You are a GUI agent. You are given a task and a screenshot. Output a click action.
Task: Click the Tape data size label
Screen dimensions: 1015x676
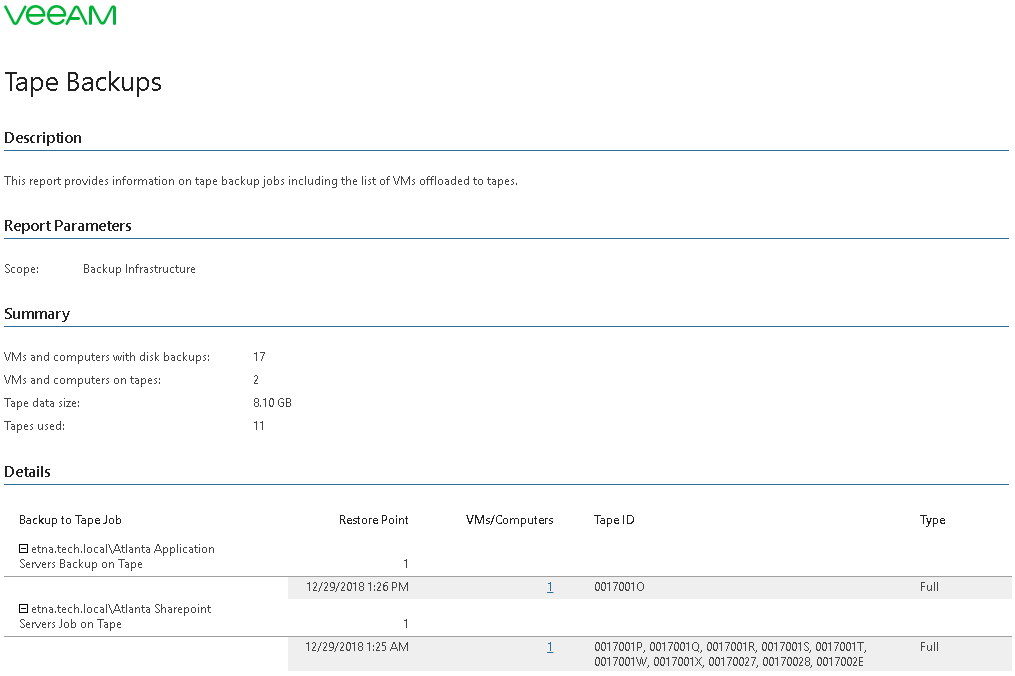click(x=42, y=403)
